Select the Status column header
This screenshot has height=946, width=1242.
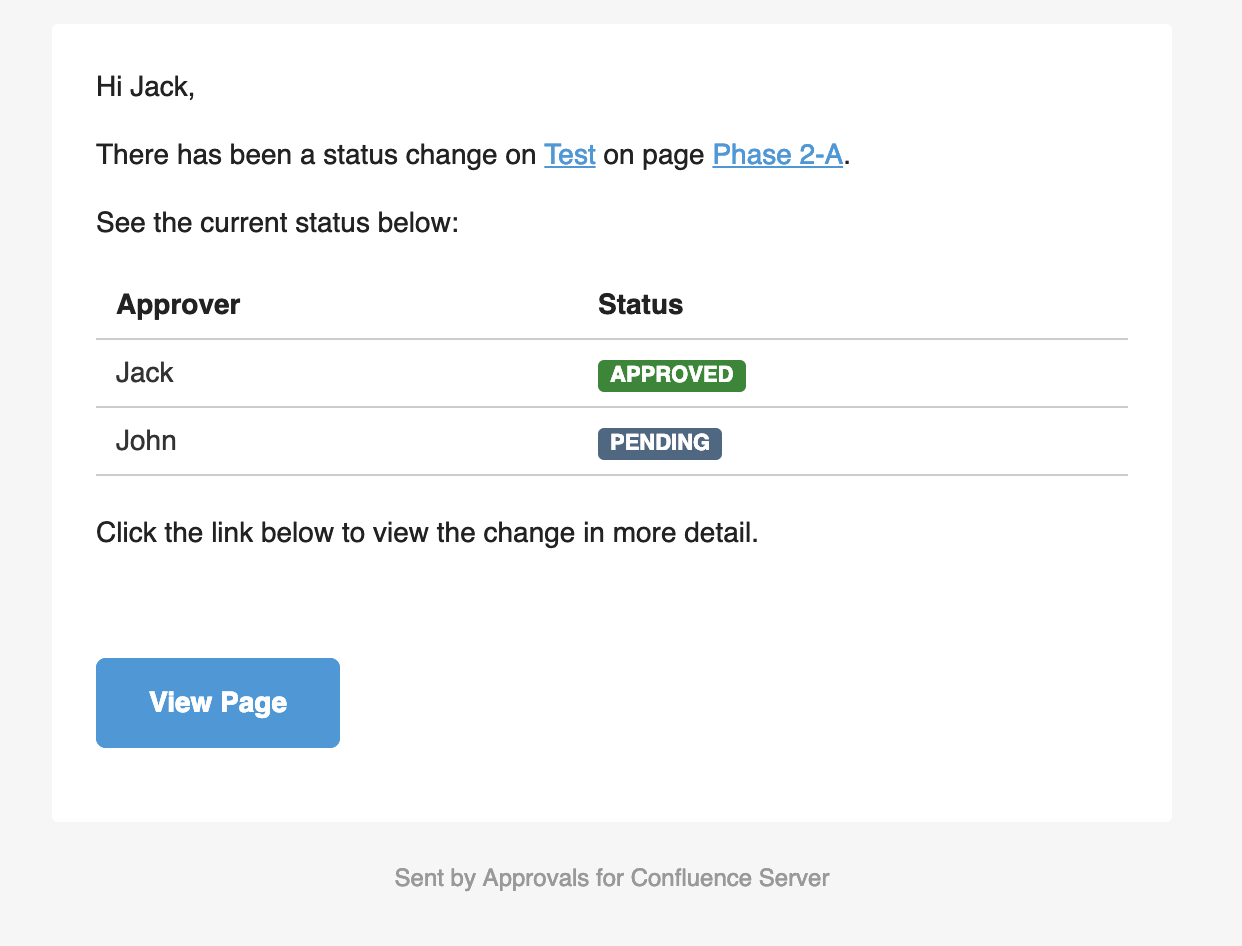[640, 305]
